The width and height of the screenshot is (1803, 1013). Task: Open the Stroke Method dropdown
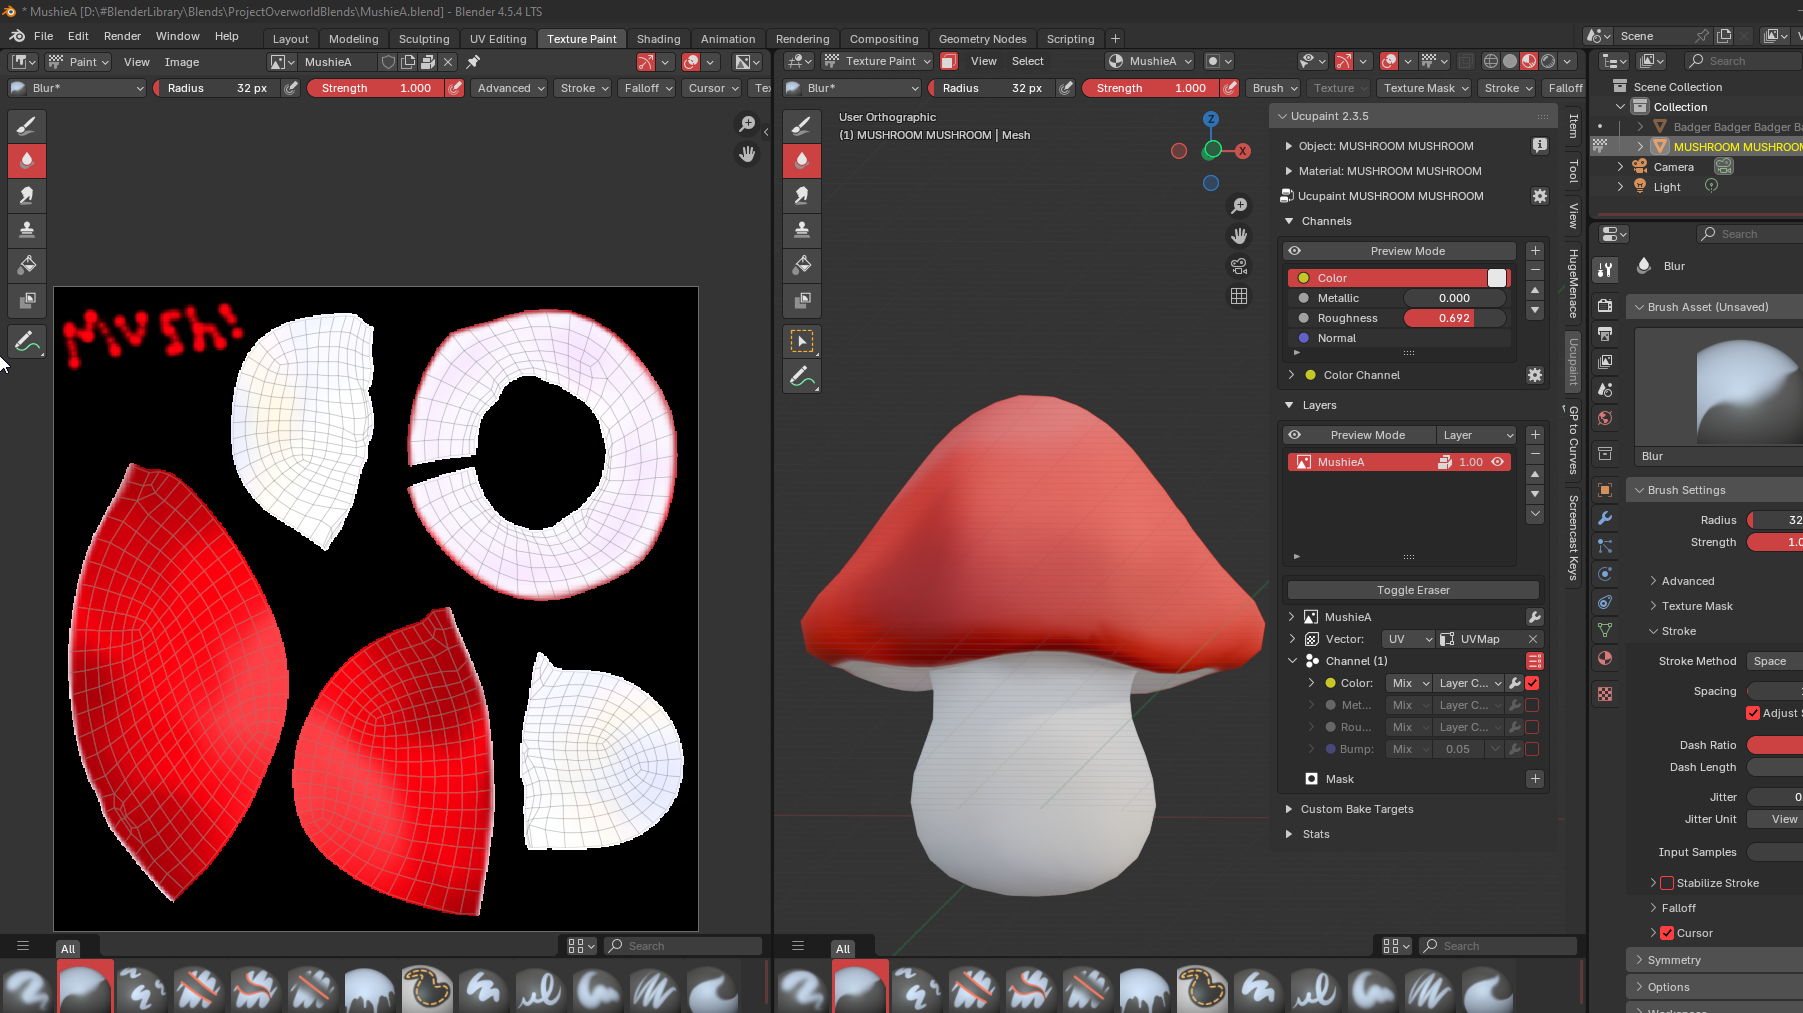point(1774,661)
